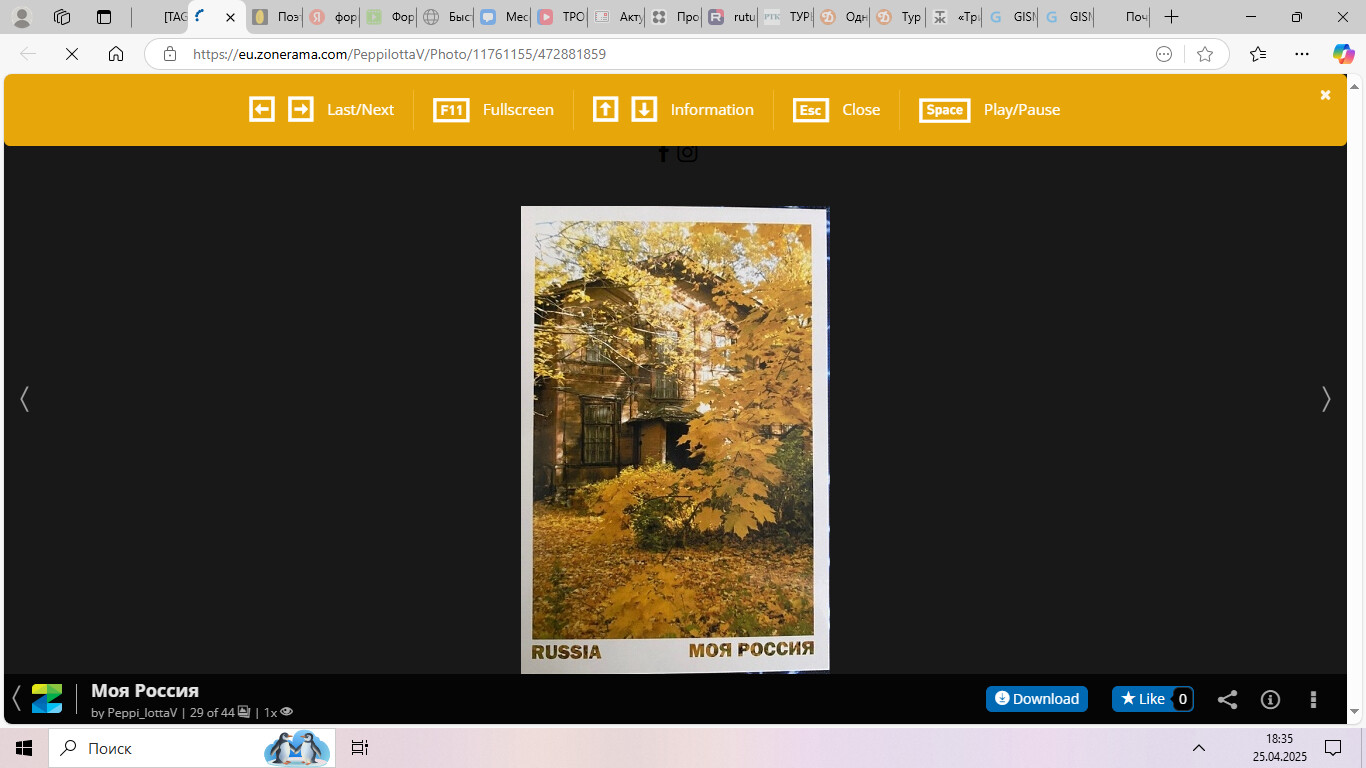This screenshot has width=1366, height=768.
Task: Click the Zonerama logo icon
Action: [47, 698]
